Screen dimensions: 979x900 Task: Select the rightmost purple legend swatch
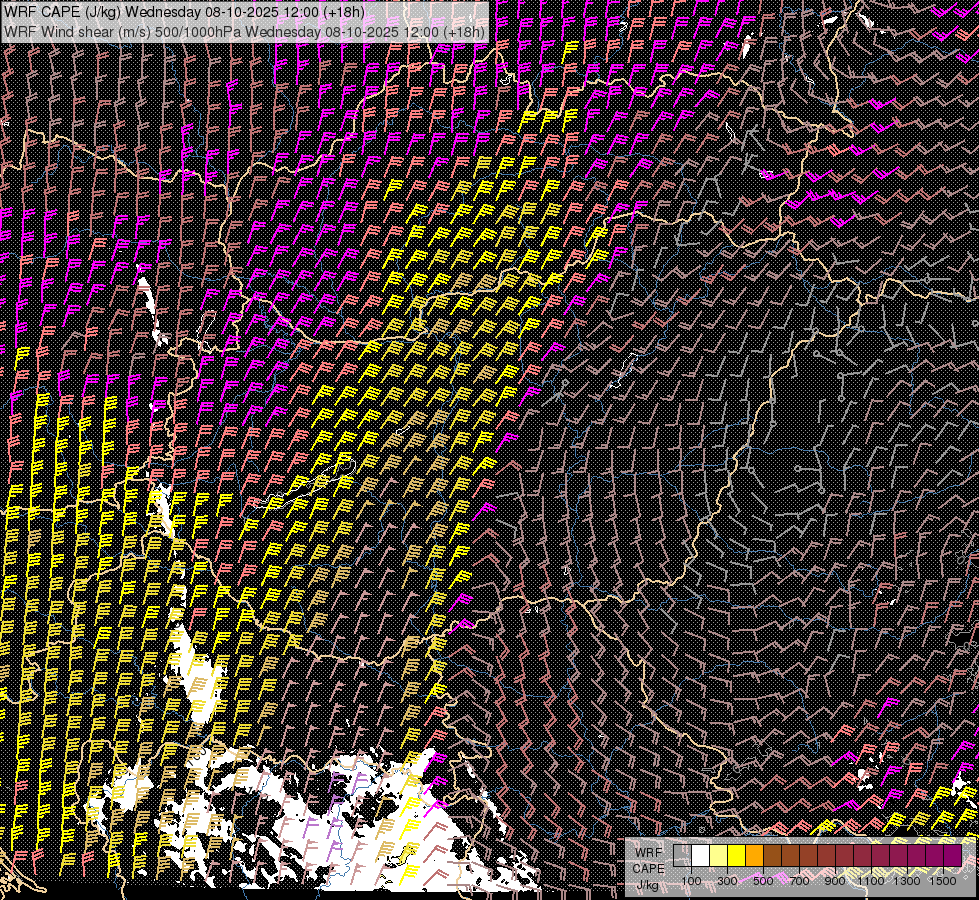952,855
